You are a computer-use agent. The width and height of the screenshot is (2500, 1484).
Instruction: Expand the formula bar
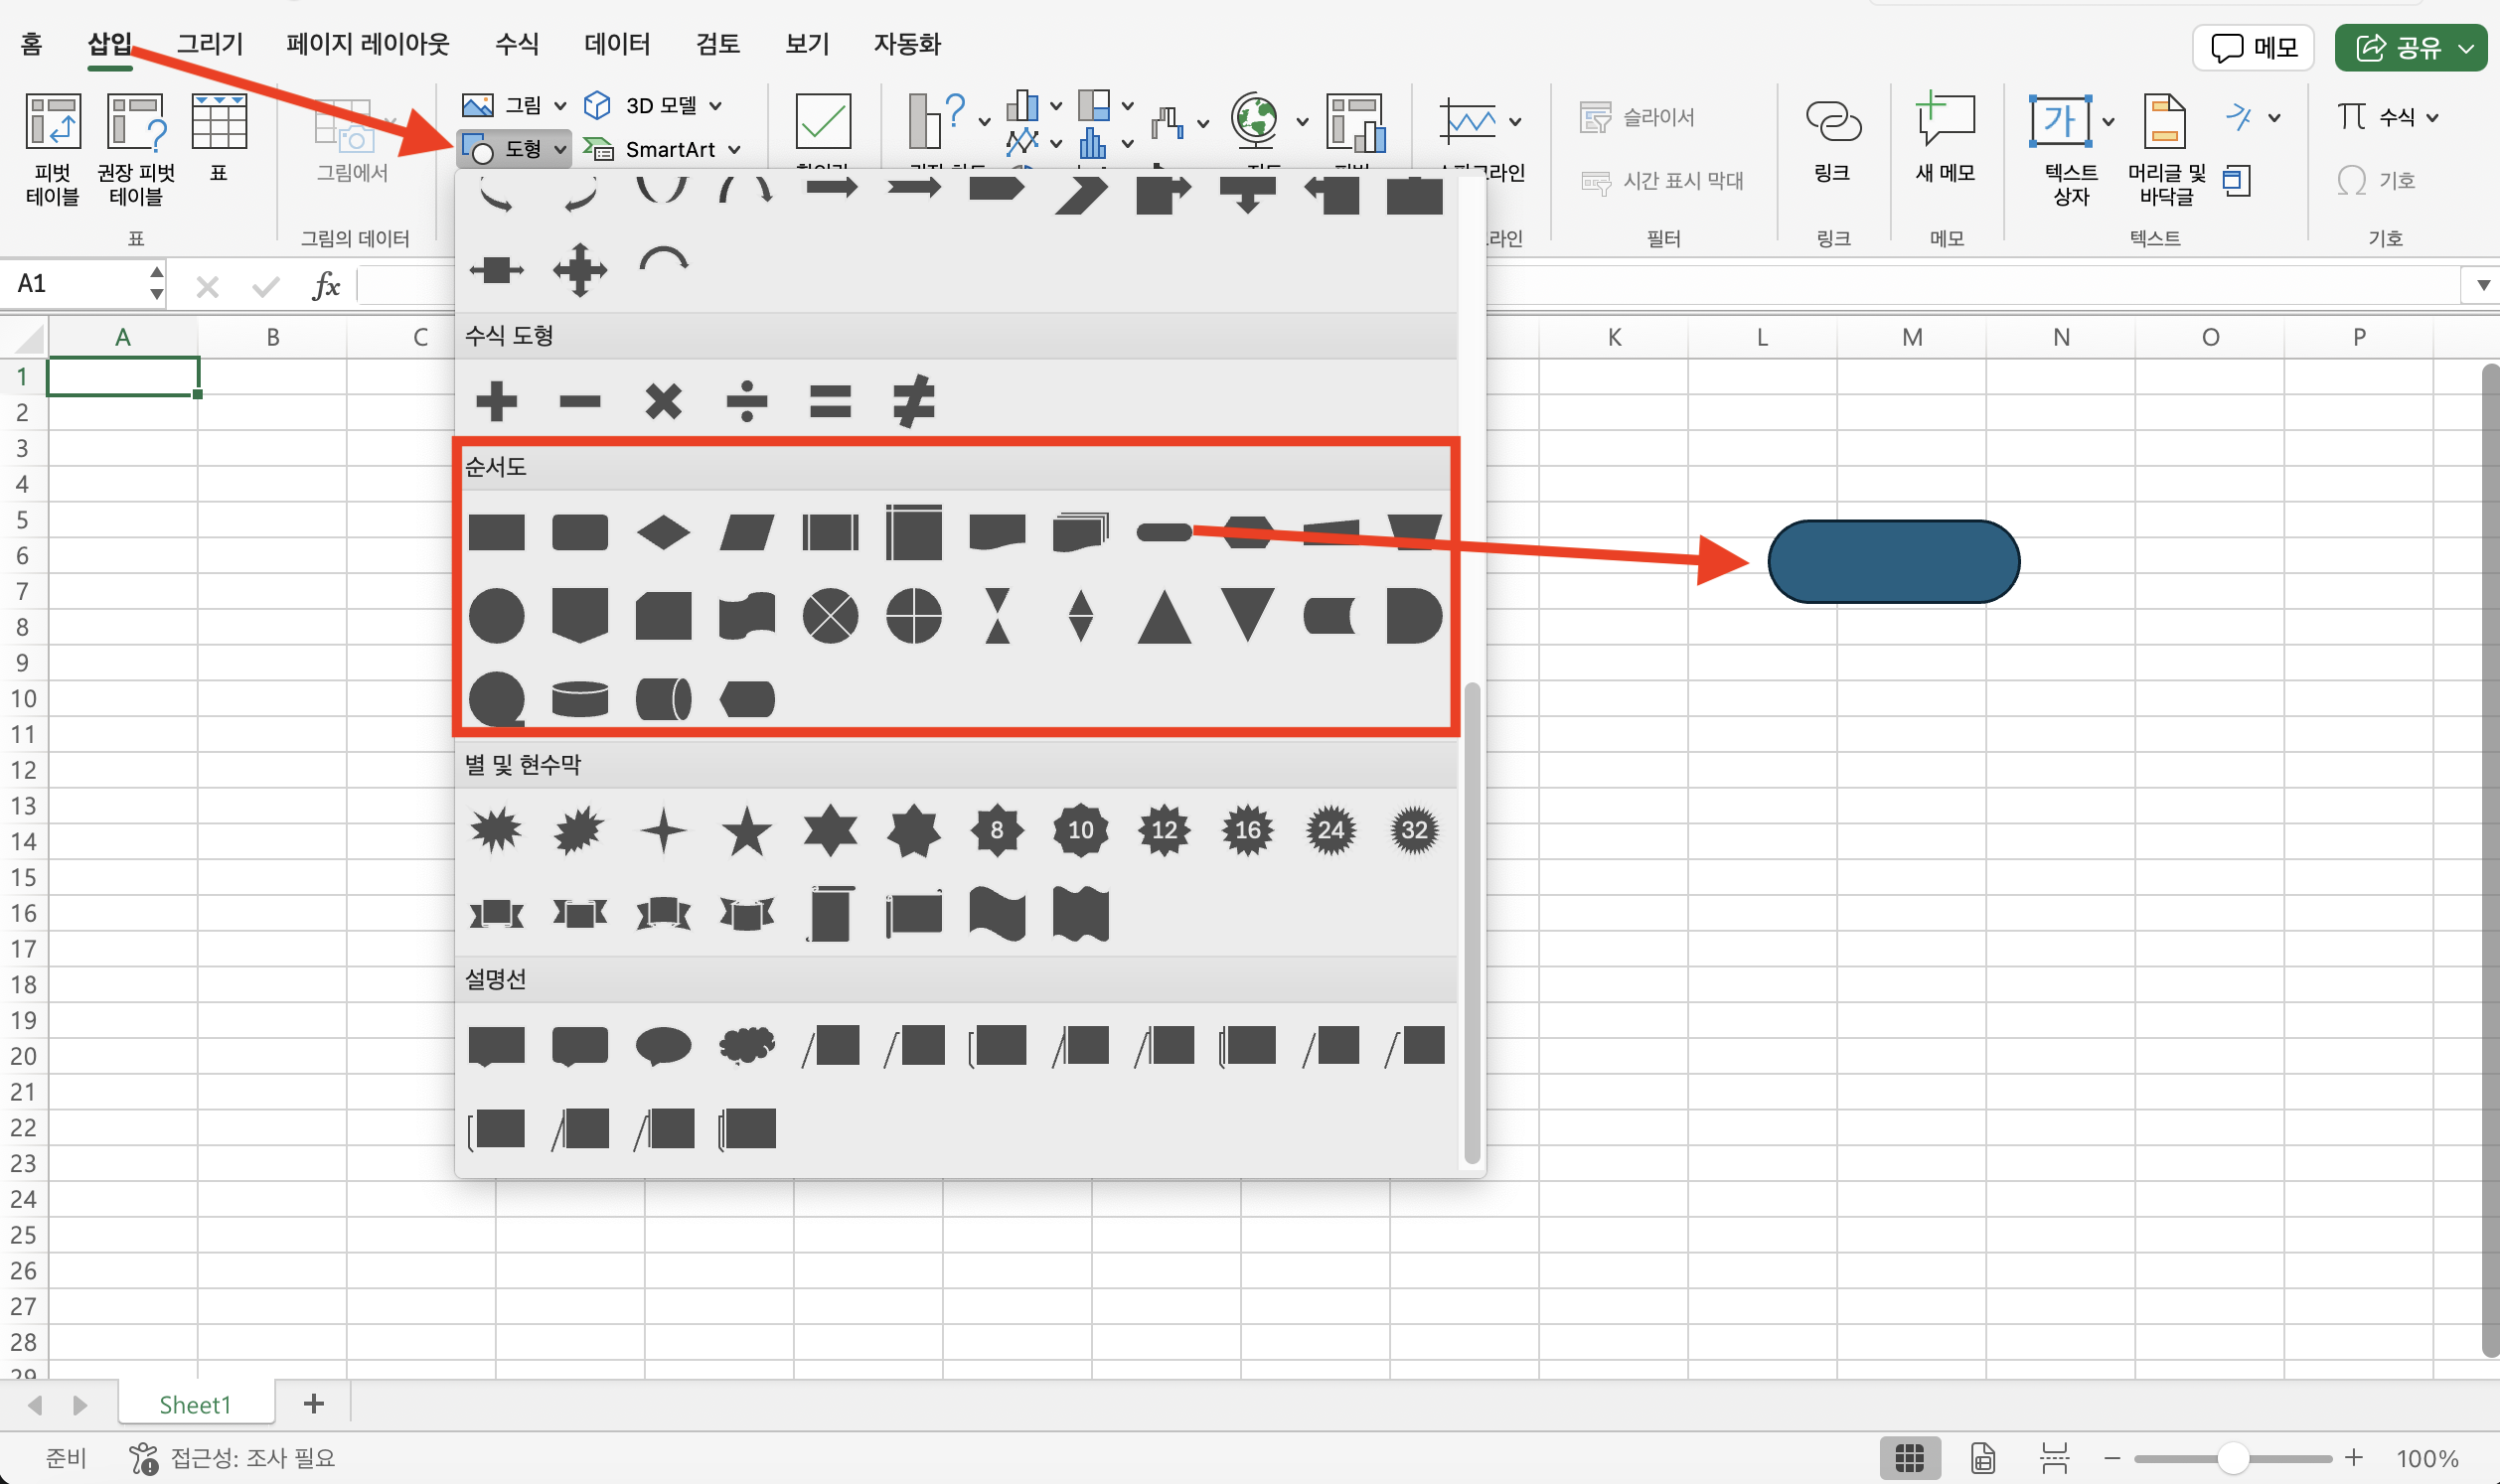[2483, 285]
